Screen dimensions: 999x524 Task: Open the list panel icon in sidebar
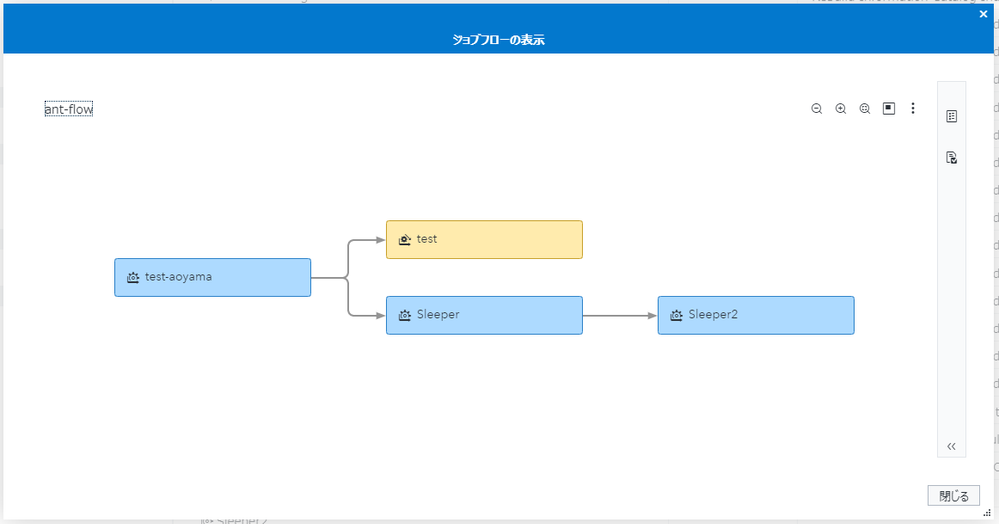(x=952, y=117)
